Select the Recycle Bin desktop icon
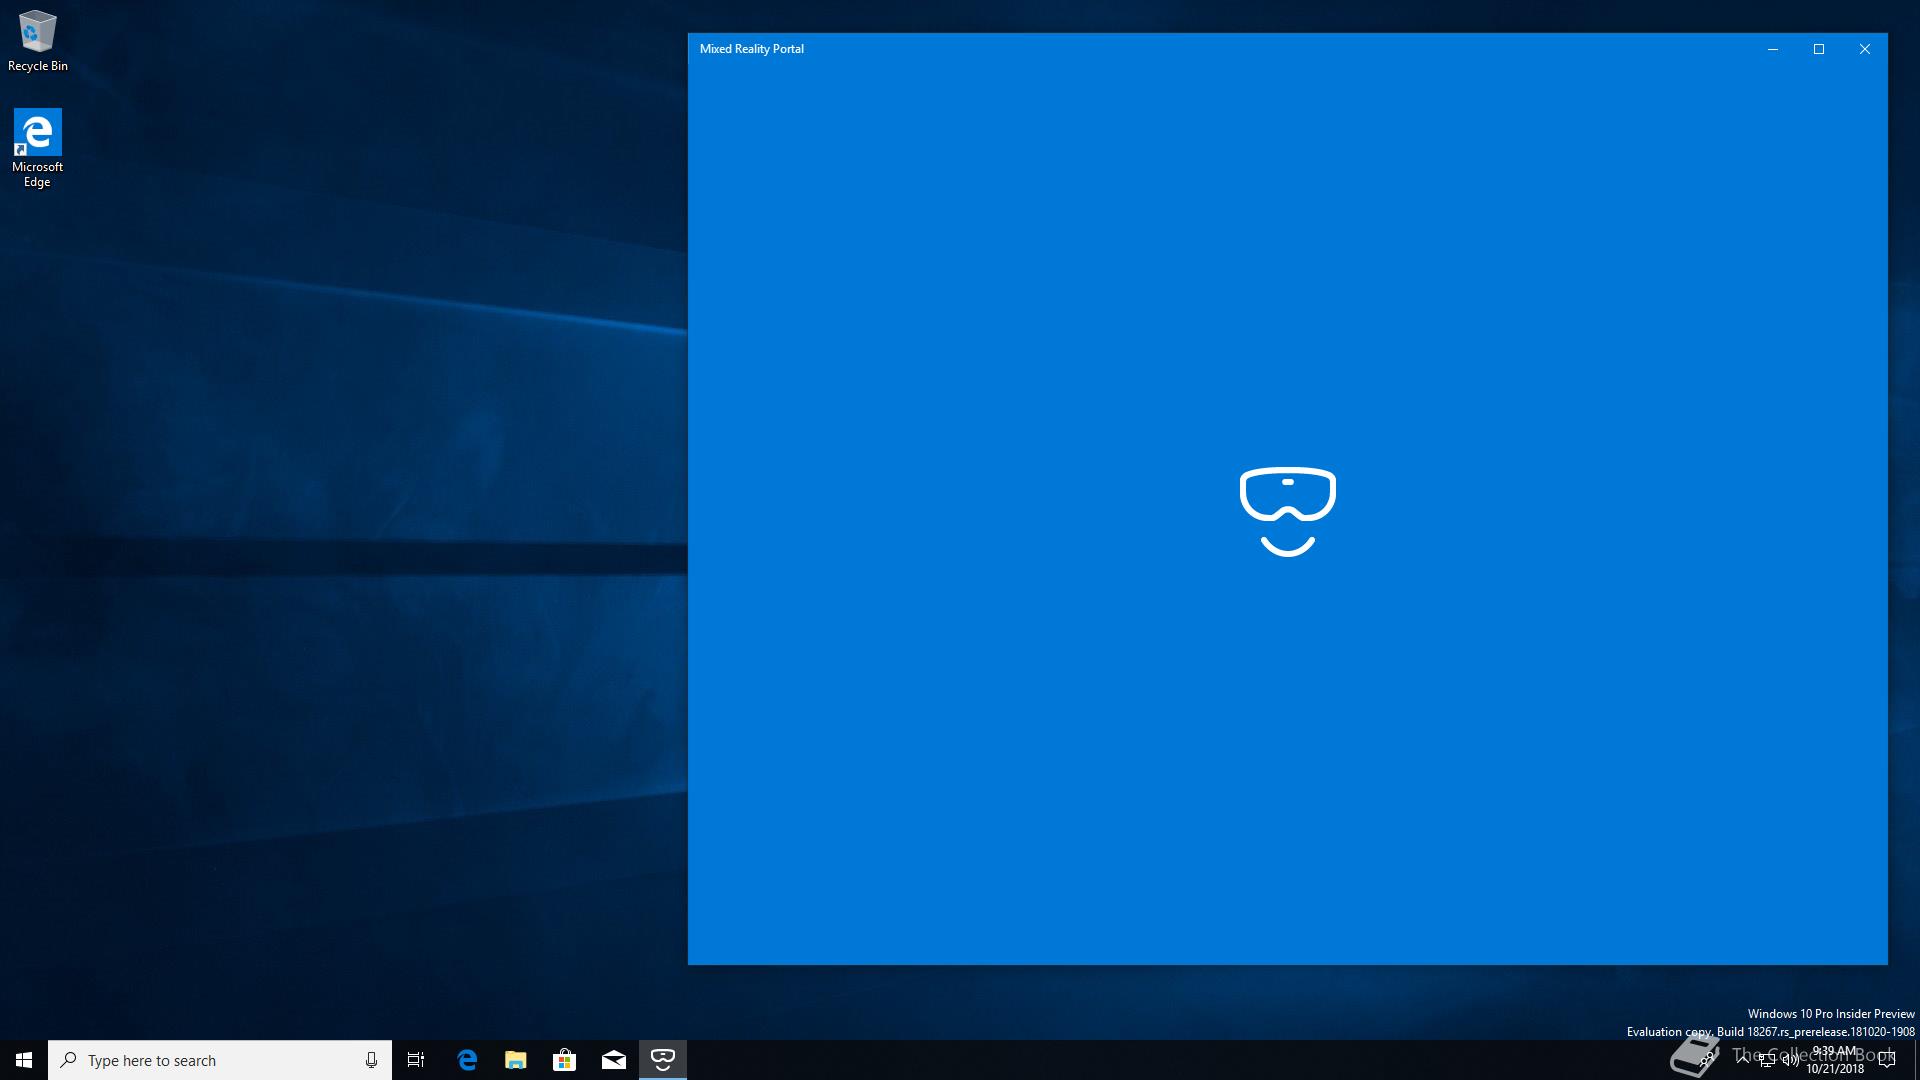The width and height of the screenshot is (1920, 1080). click(x=38, y=42)
